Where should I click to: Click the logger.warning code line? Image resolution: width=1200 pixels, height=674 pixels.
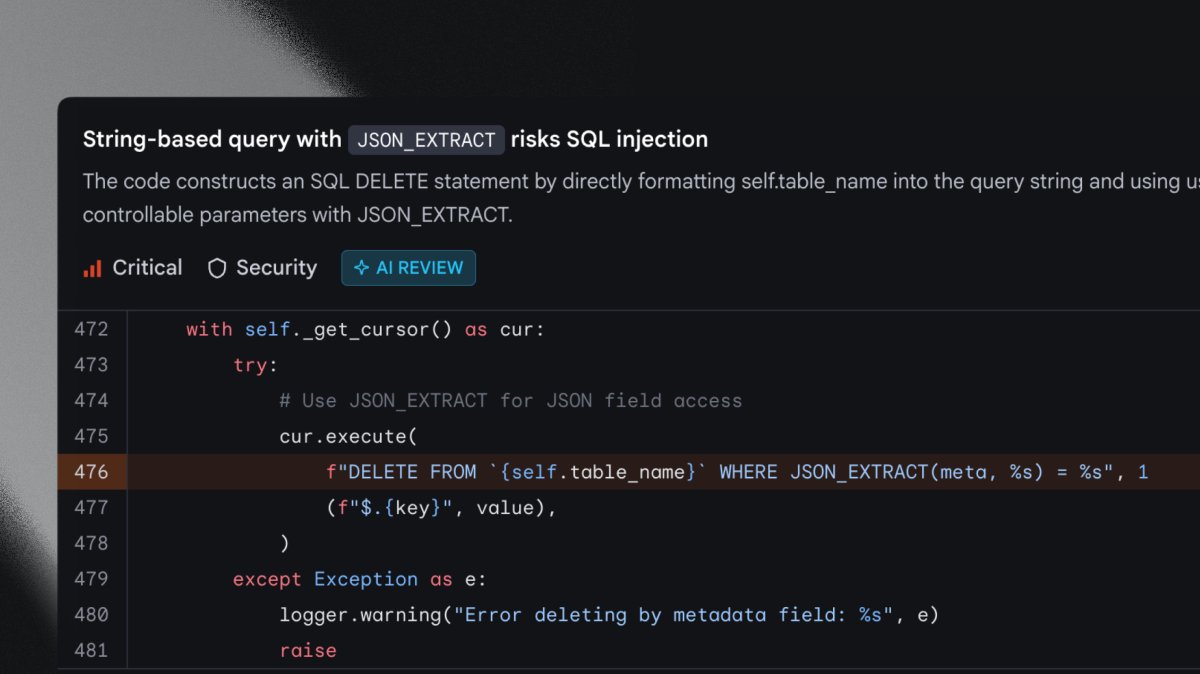(x=609, y=615)
